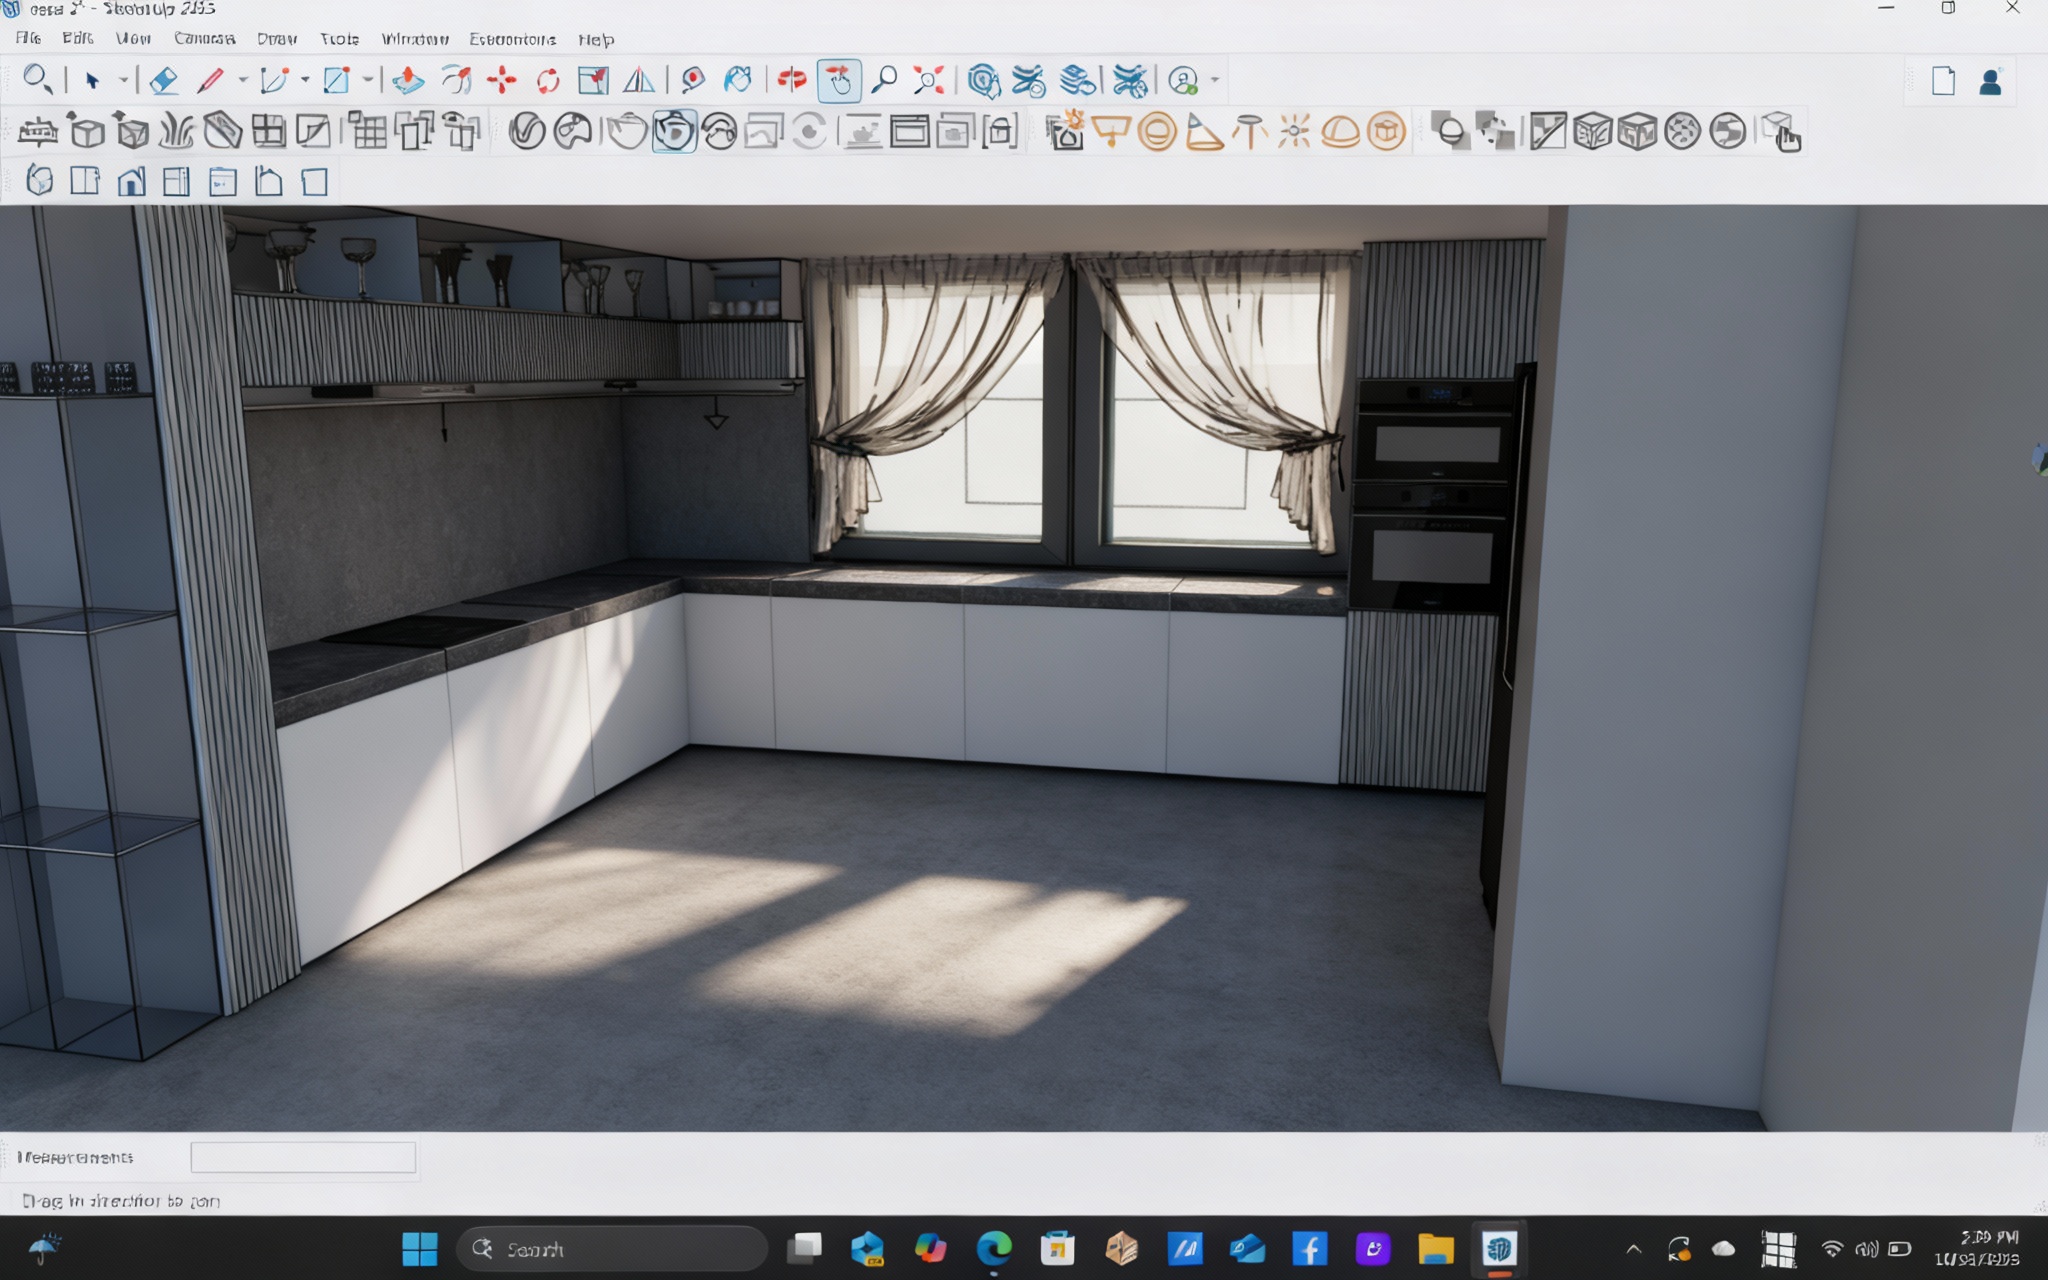Open the Rectangle shape tool dropdown

click(x=367, y=80)
